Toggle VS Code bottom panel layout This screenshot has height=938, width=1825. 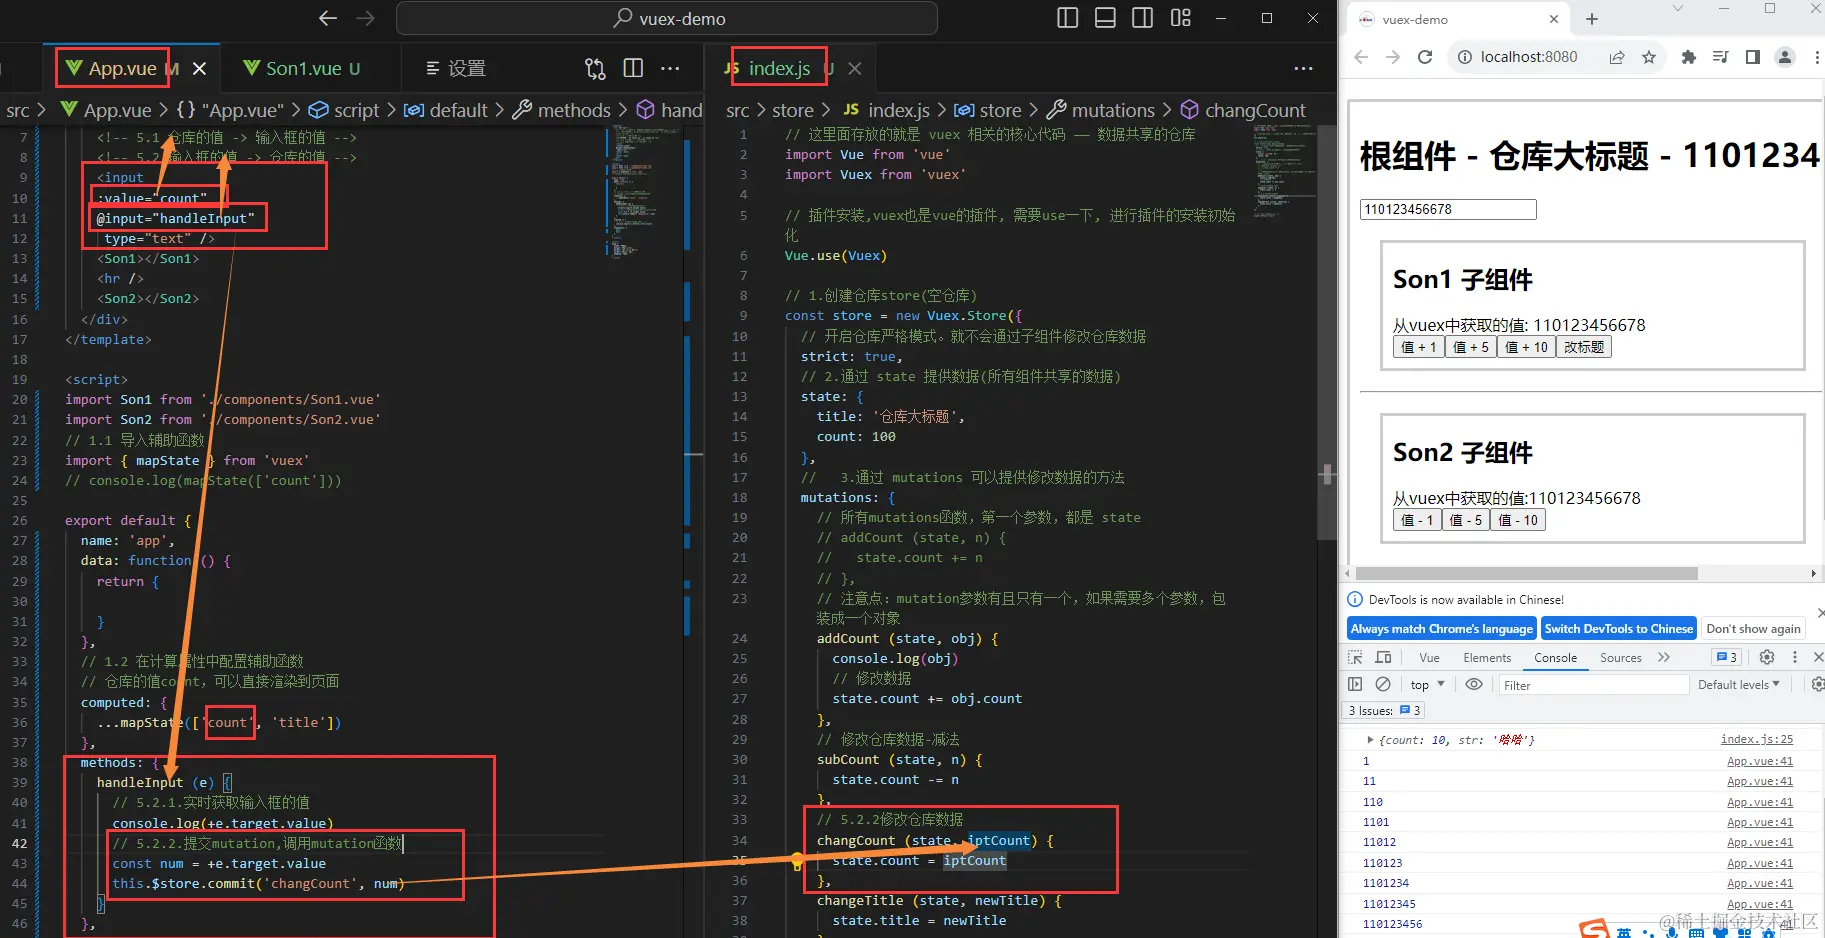coord(1105,18)
